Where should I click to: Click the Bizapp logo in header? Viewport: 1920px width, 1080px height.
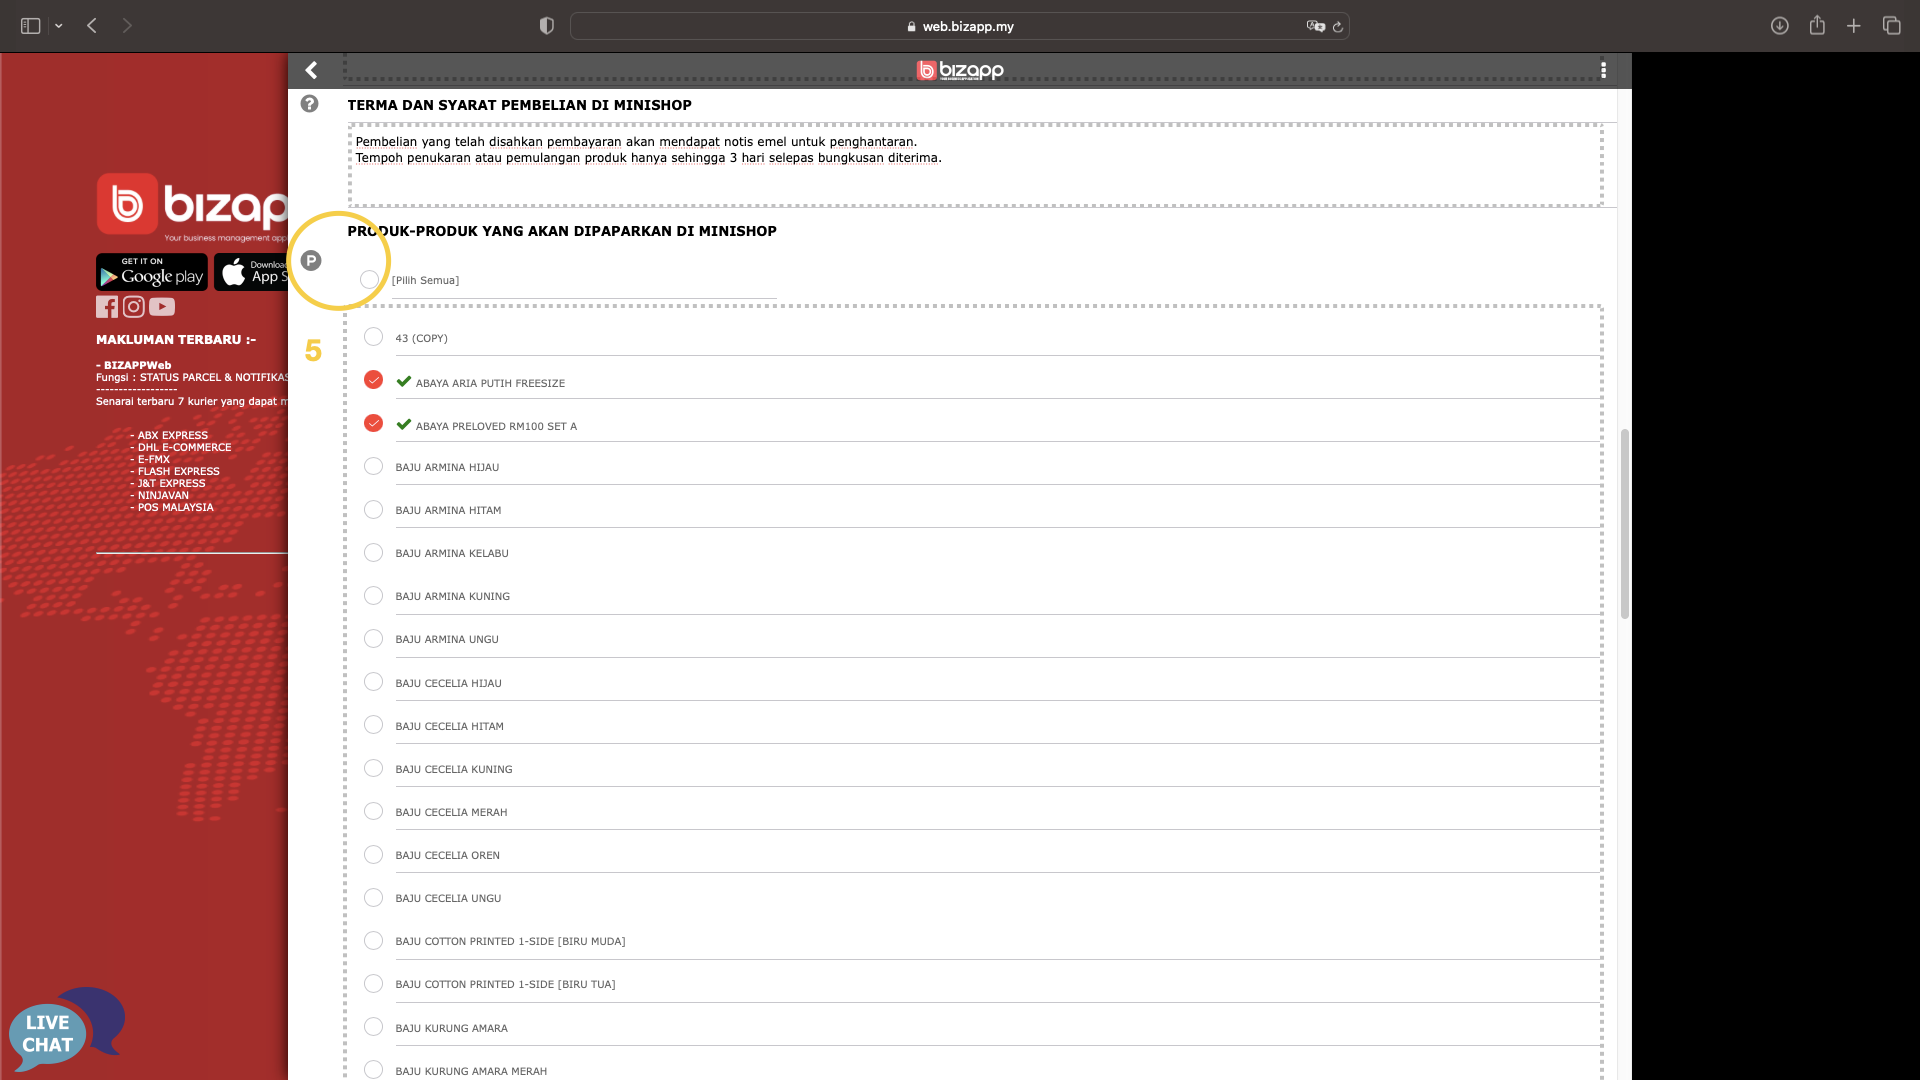pyautogui.click(x=960, y=70)
